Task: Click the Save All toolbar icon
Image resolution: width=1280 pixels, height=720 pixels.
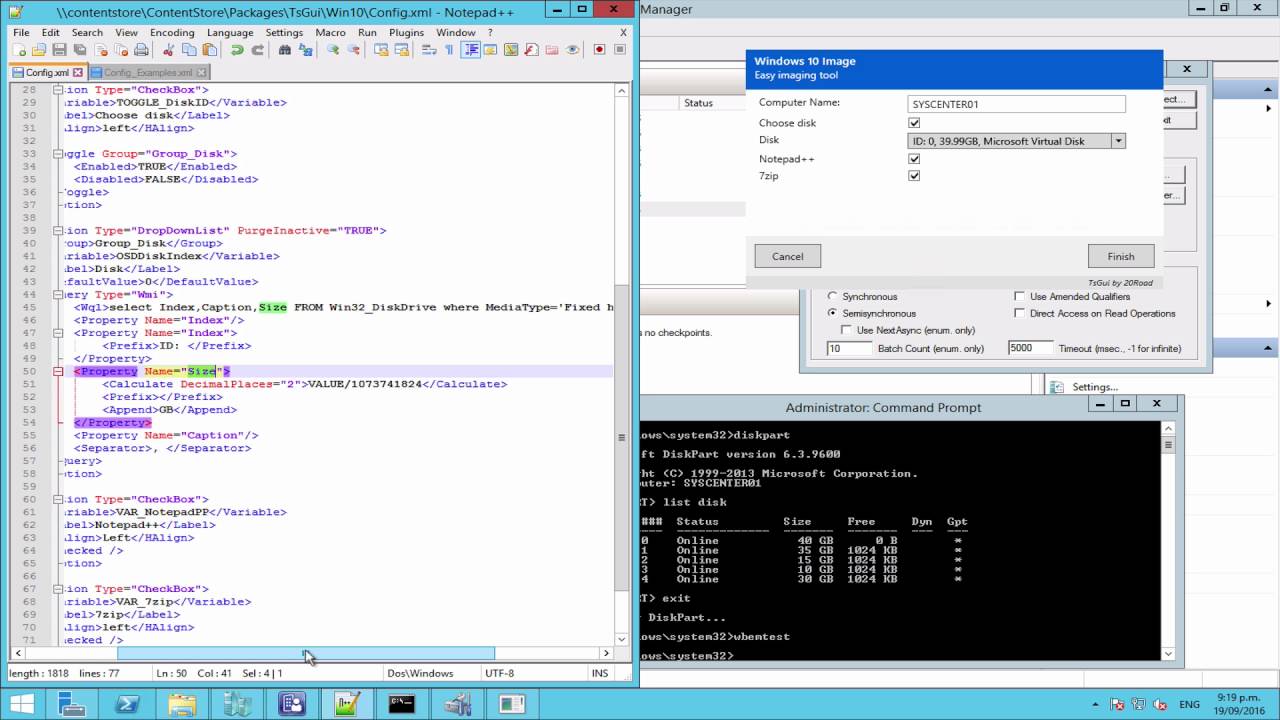Action: pos(79,50)
